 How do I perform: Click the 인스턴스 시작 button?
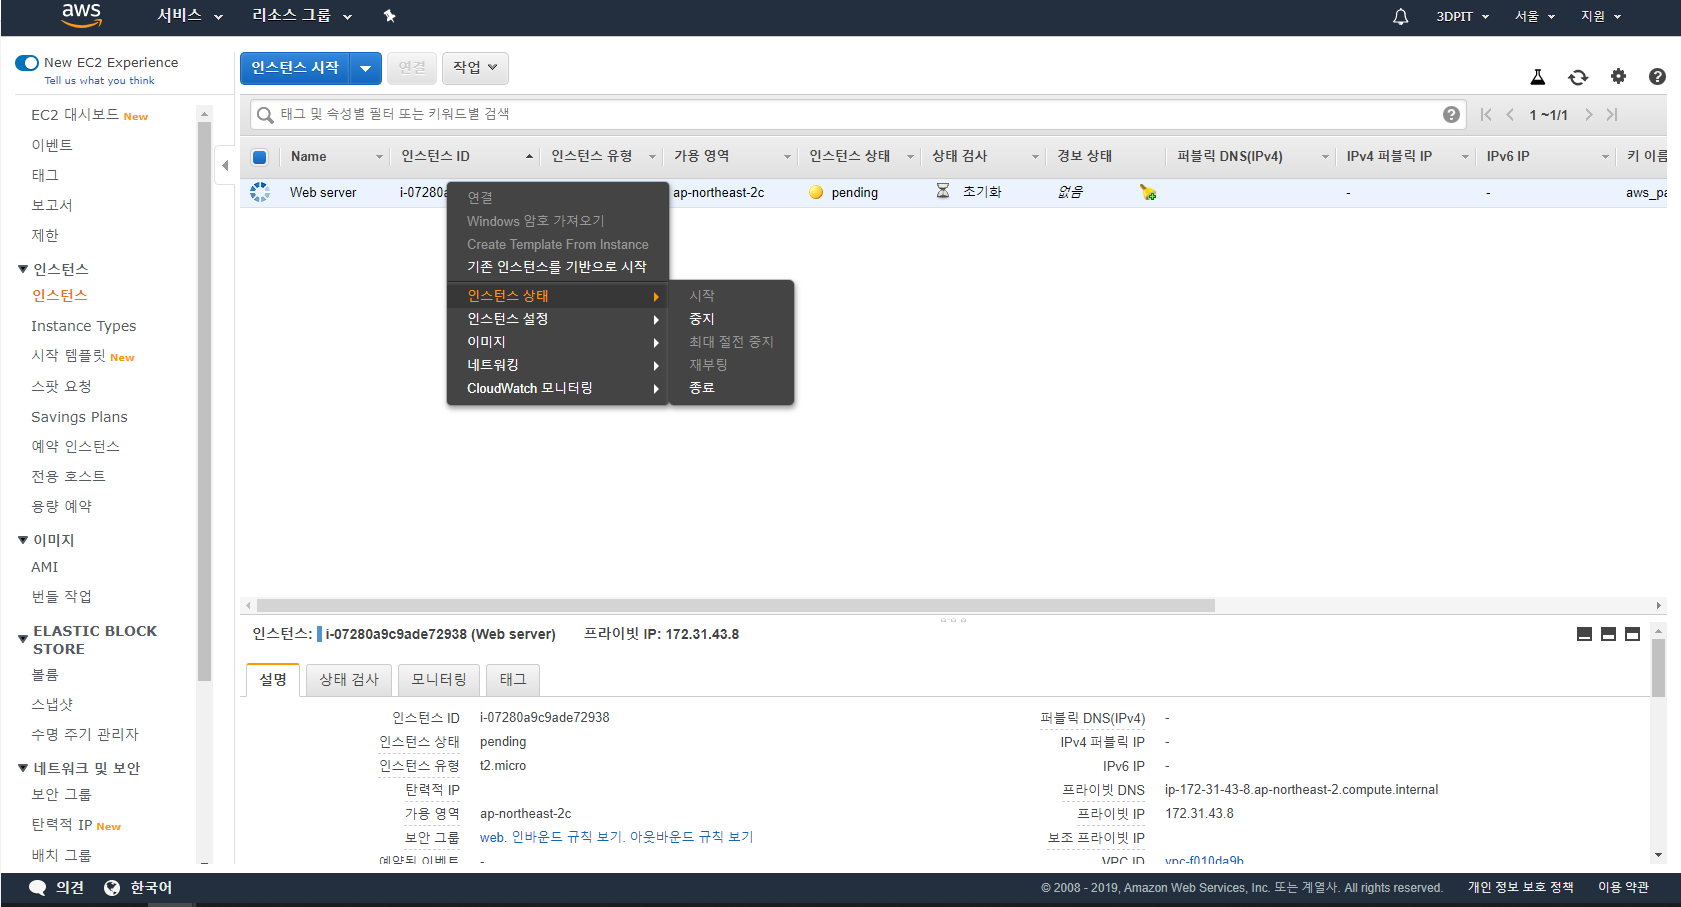(295, 68)
